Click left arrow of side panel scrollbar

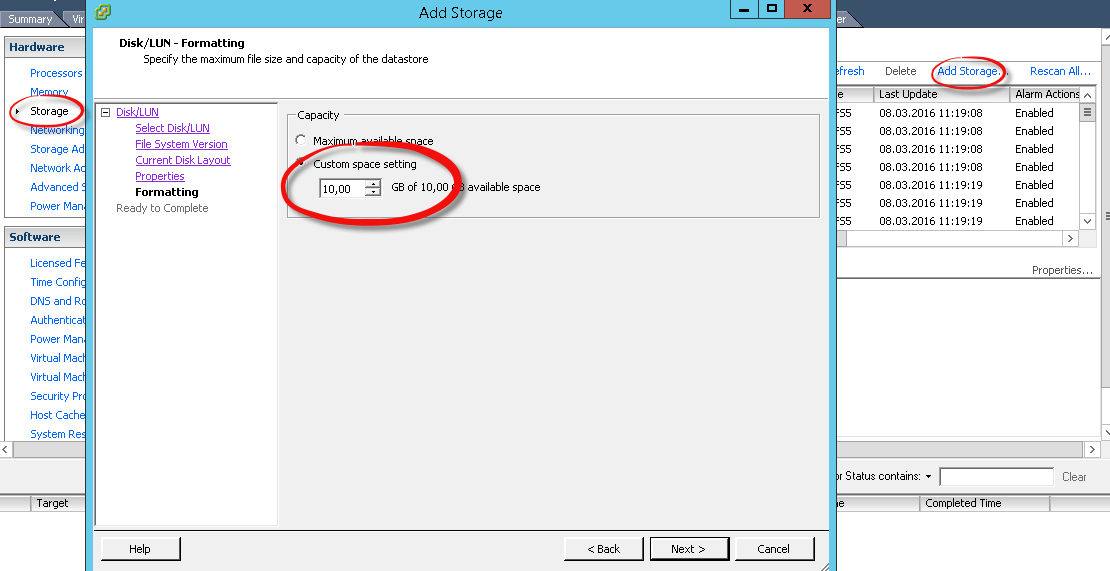[x=6, y=449]
